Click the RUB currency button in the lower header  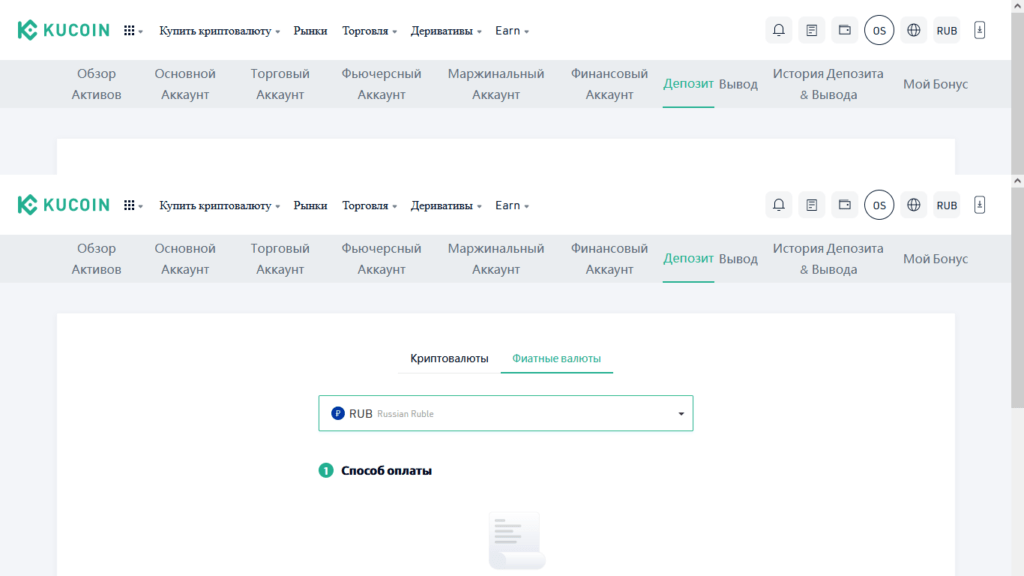946,205
